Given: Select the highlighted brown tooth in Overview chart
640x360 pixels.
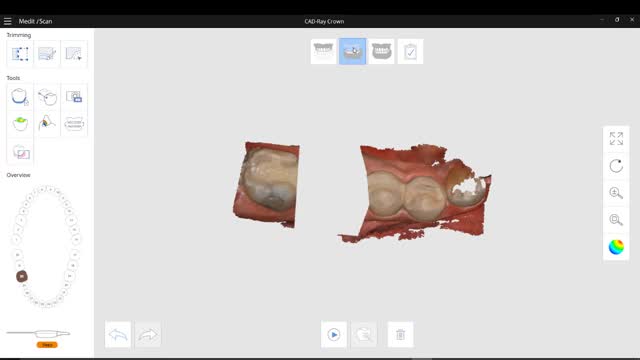Looking at the screenshot, I should (x=22, y=276).
